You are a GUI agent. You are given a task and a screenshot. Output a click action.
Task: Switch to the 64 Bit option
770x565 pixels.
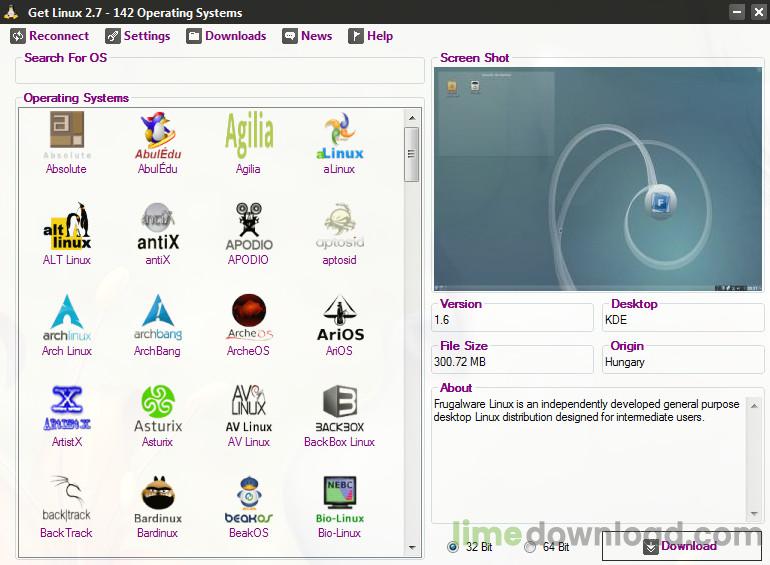[530, 547]
